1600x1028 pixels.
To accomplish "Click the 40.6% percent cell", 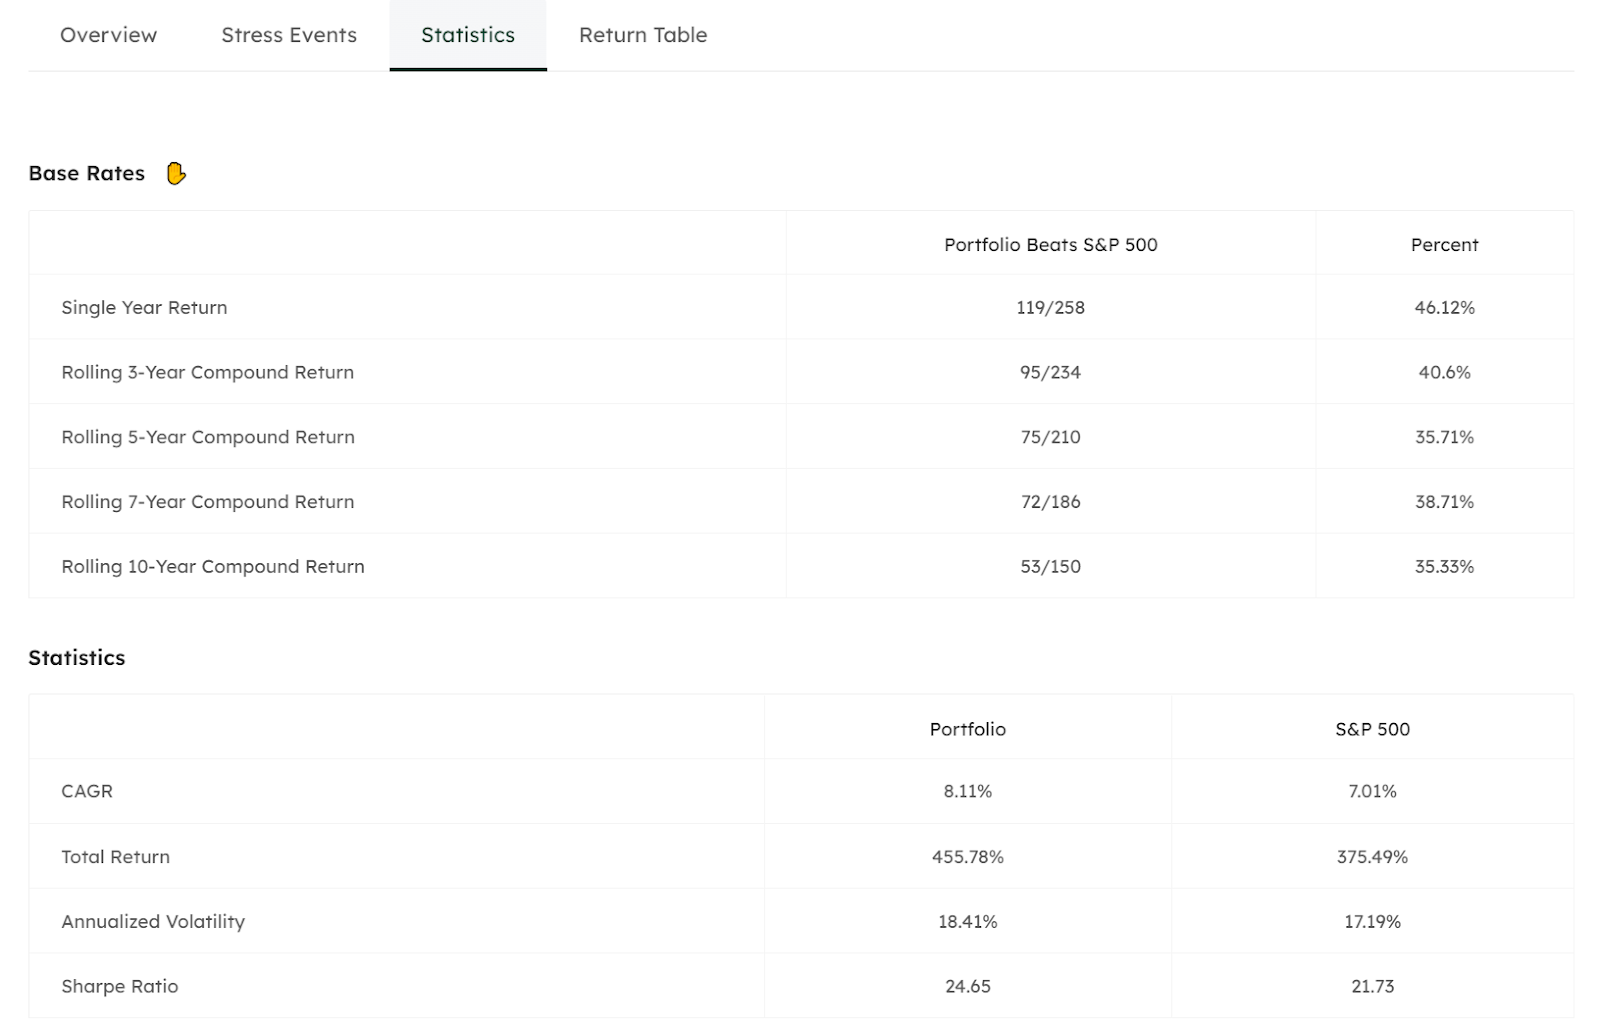I will pos(1444,372).
